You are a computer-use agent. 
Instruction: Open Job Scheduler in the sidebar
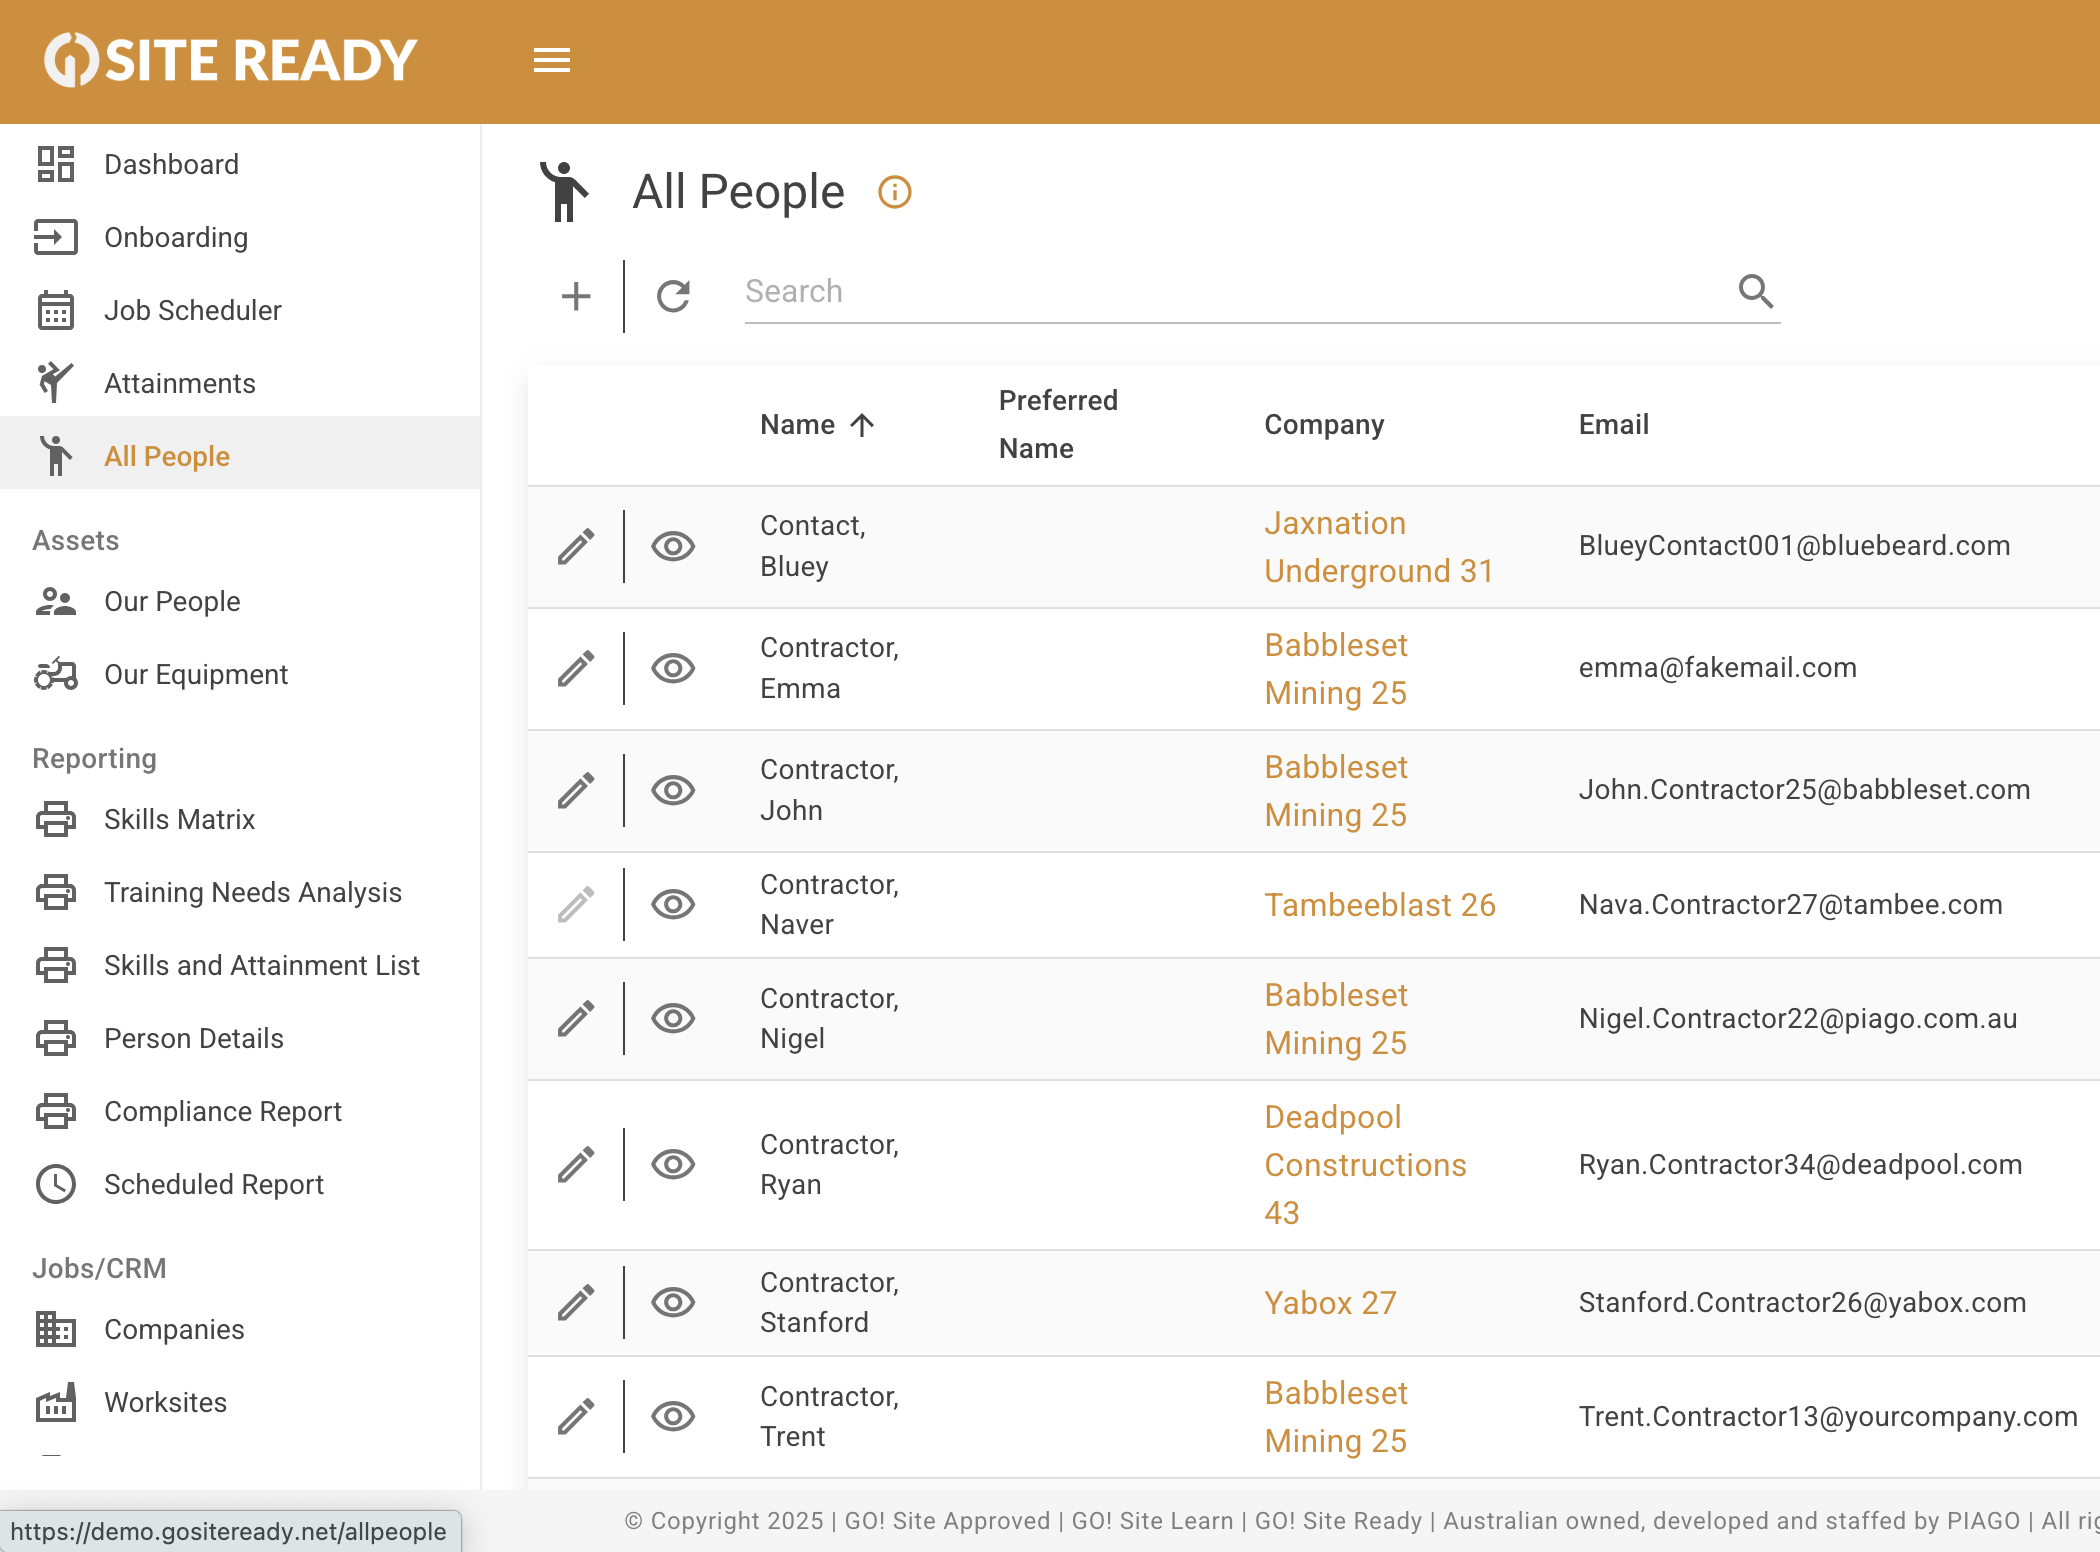240,310
